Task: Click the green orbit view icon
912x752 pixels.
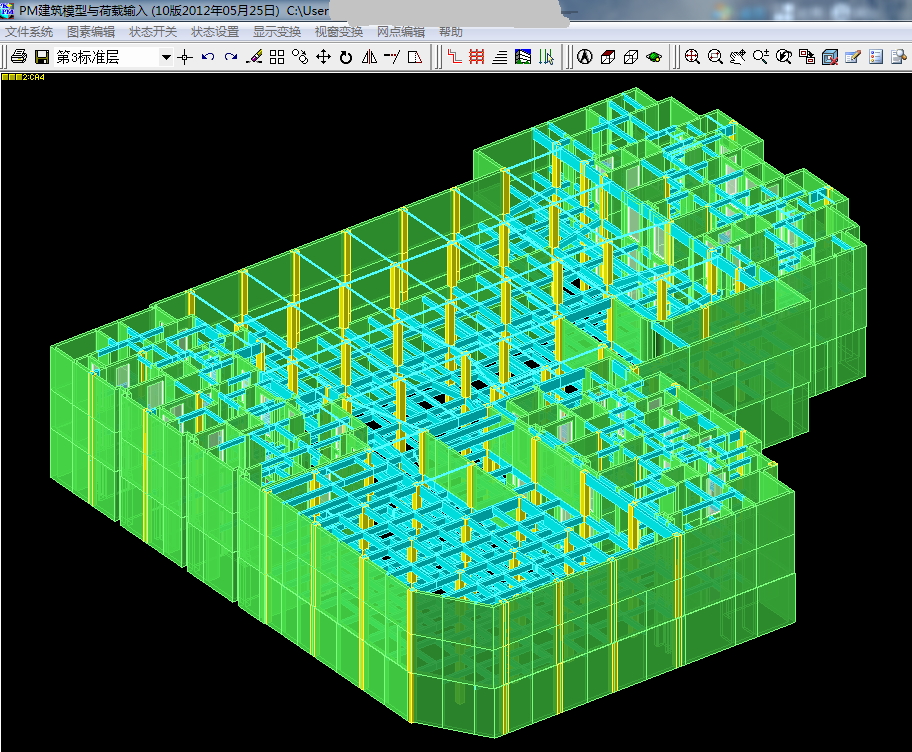Action: 654,57
